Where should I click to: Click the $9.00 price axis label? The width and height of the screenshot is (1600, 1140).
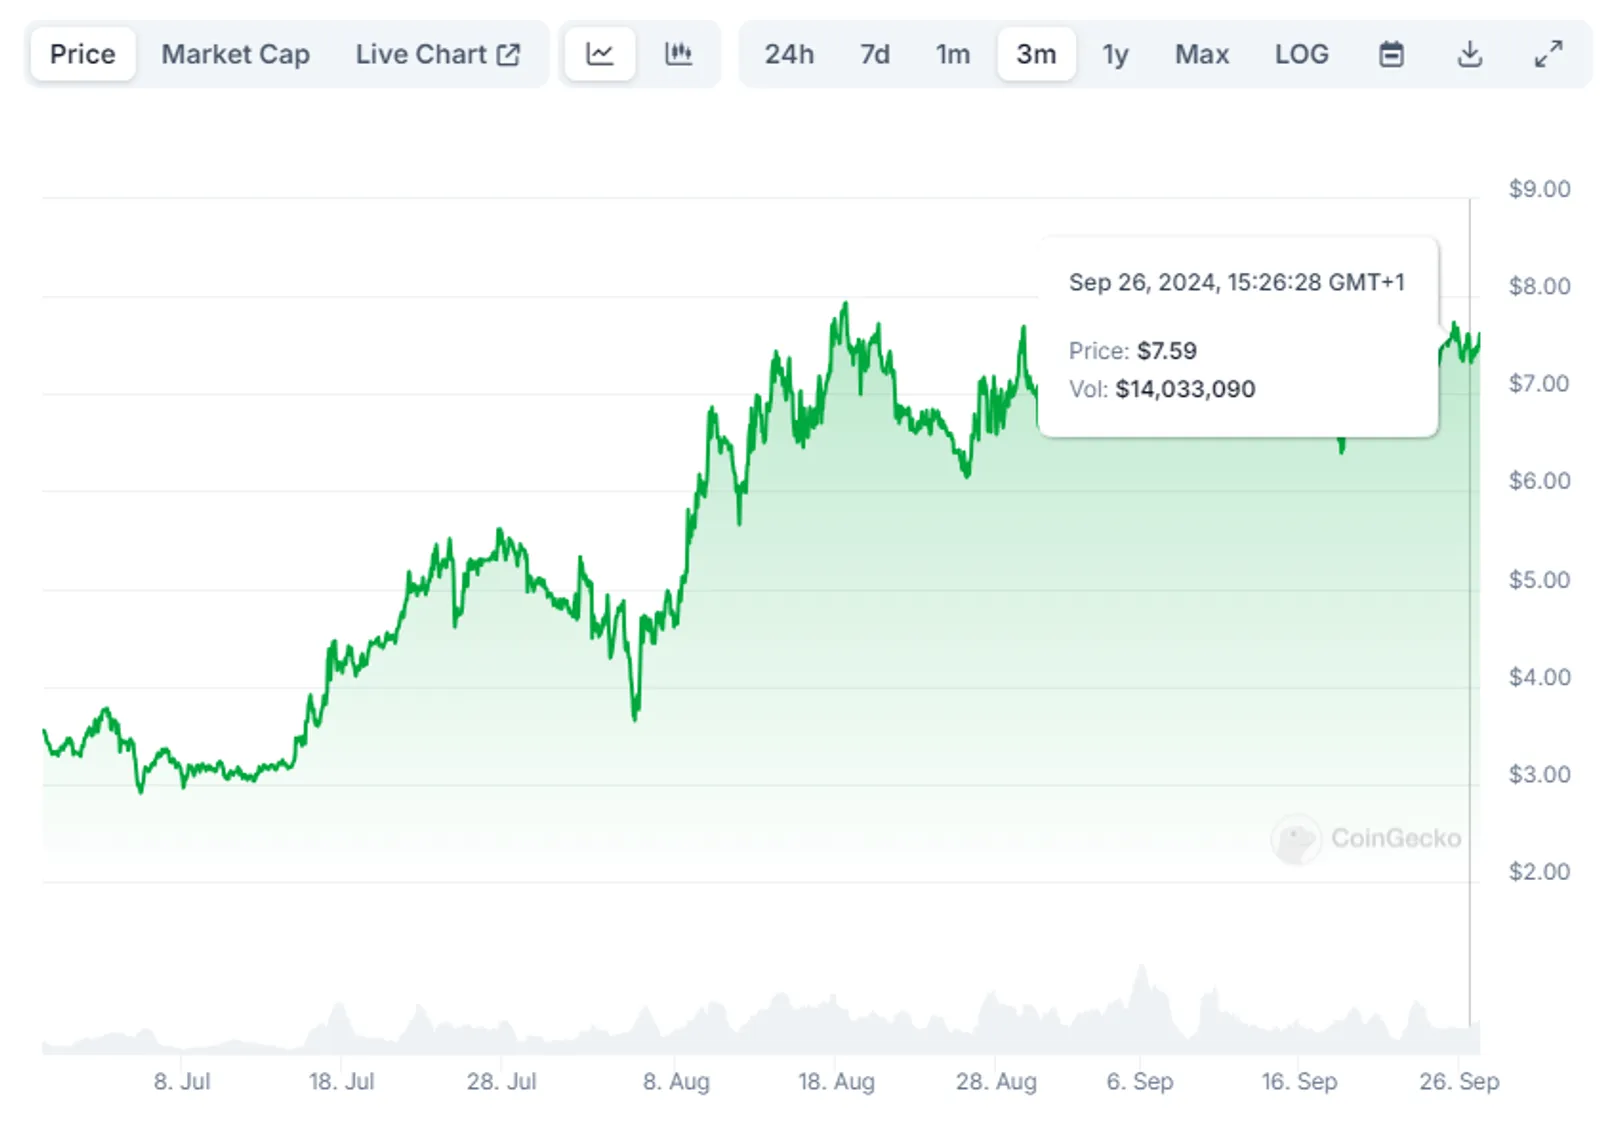[1540, 189]
